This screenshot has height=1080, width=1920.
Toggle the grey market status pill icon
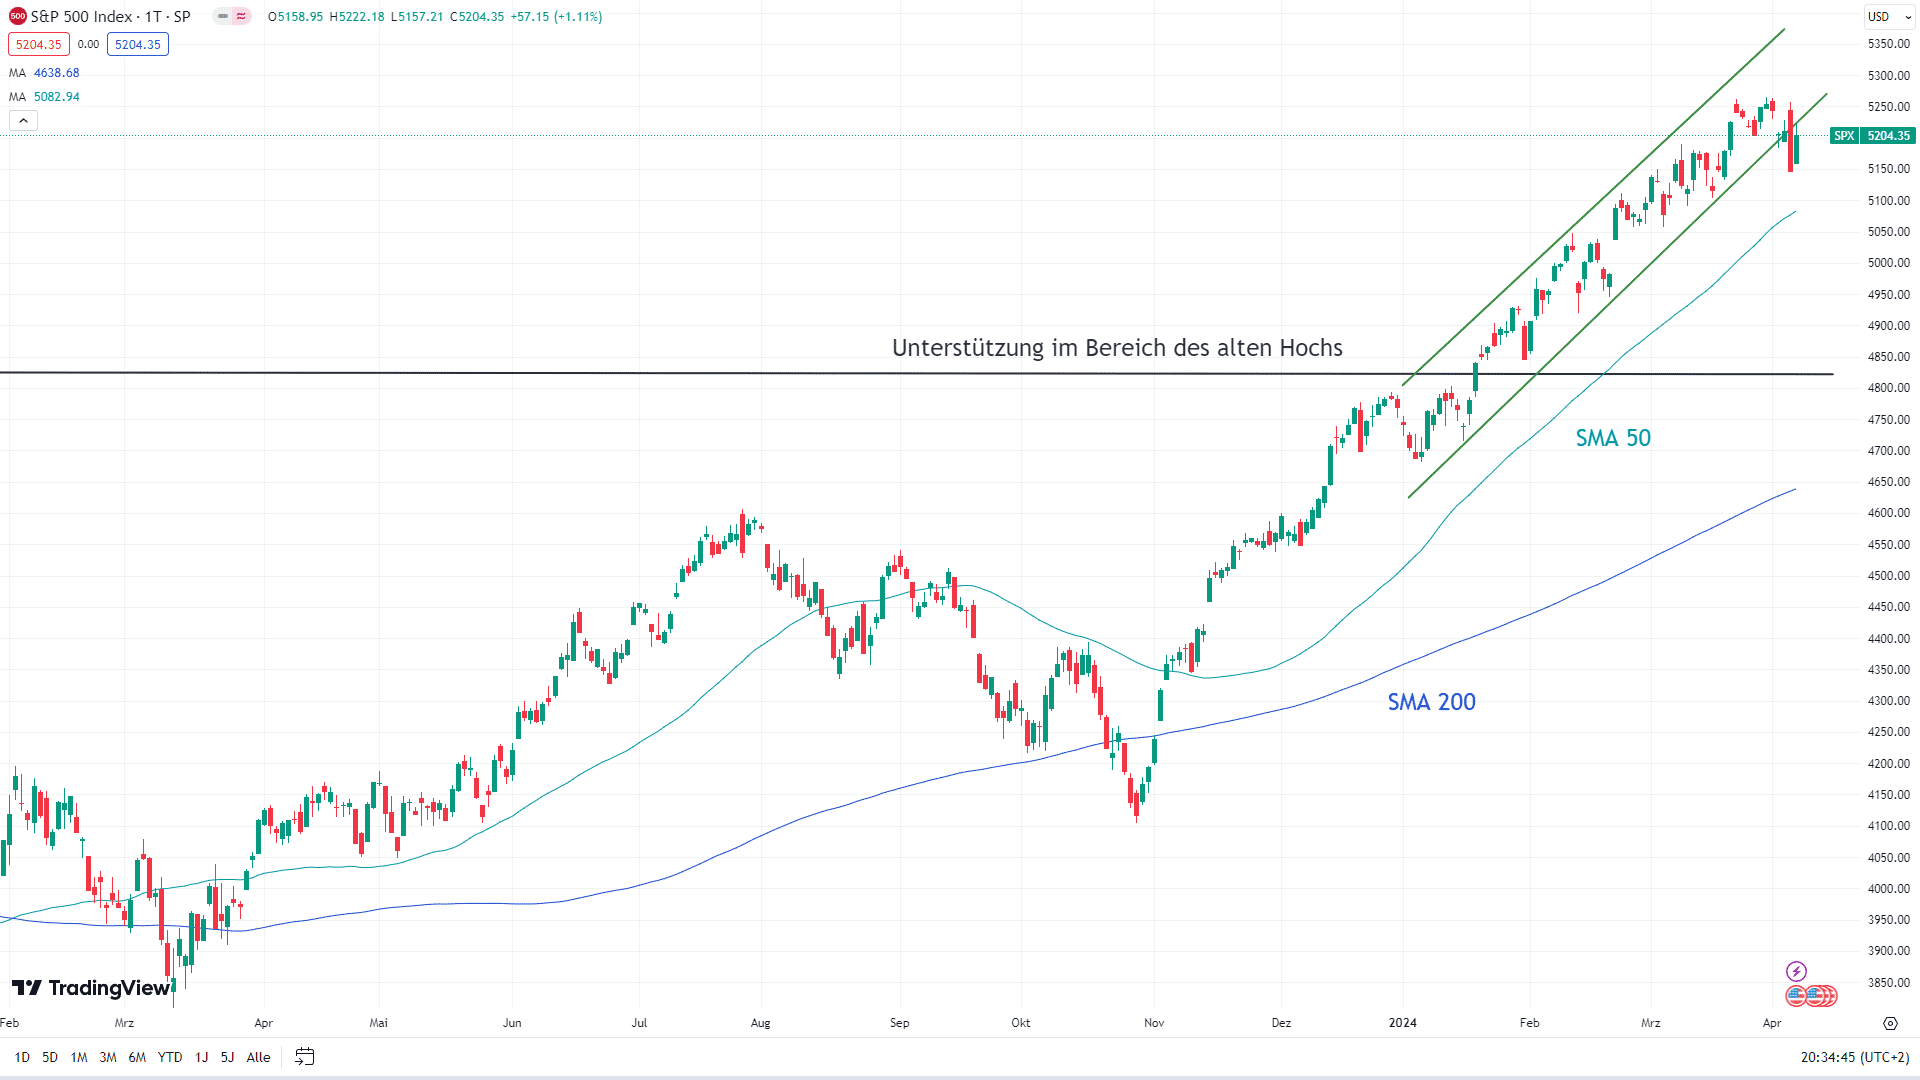click(223, 17)
